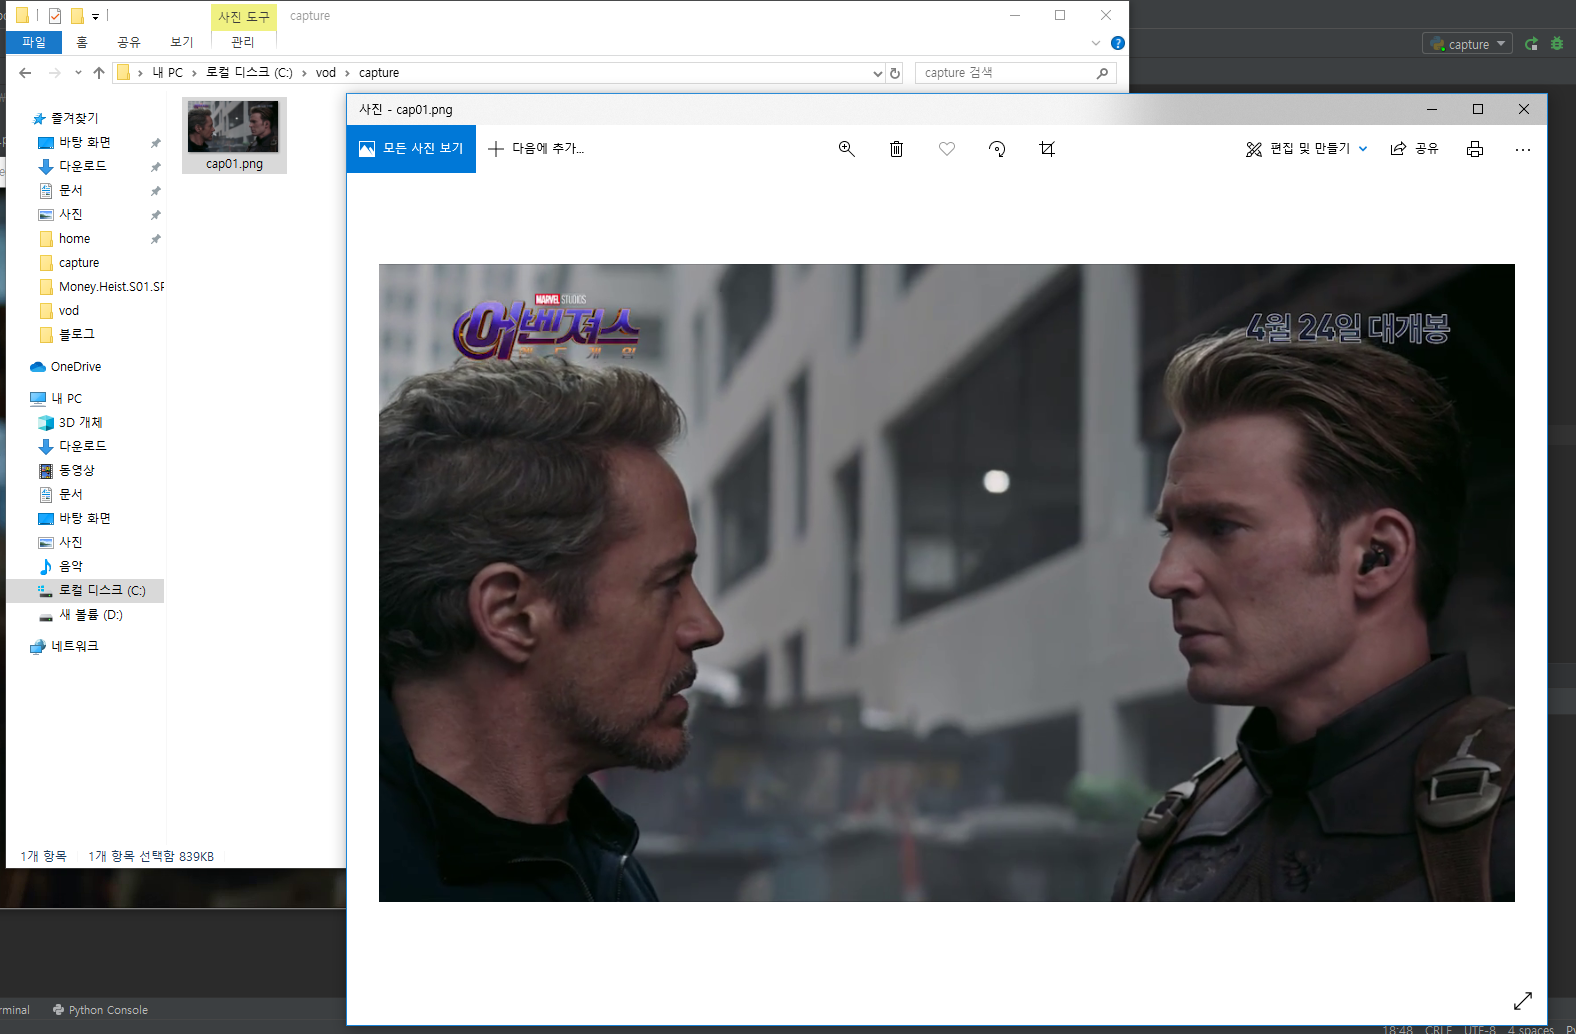
Task: Open the View ribbon tab
Action: pos(182,42)
